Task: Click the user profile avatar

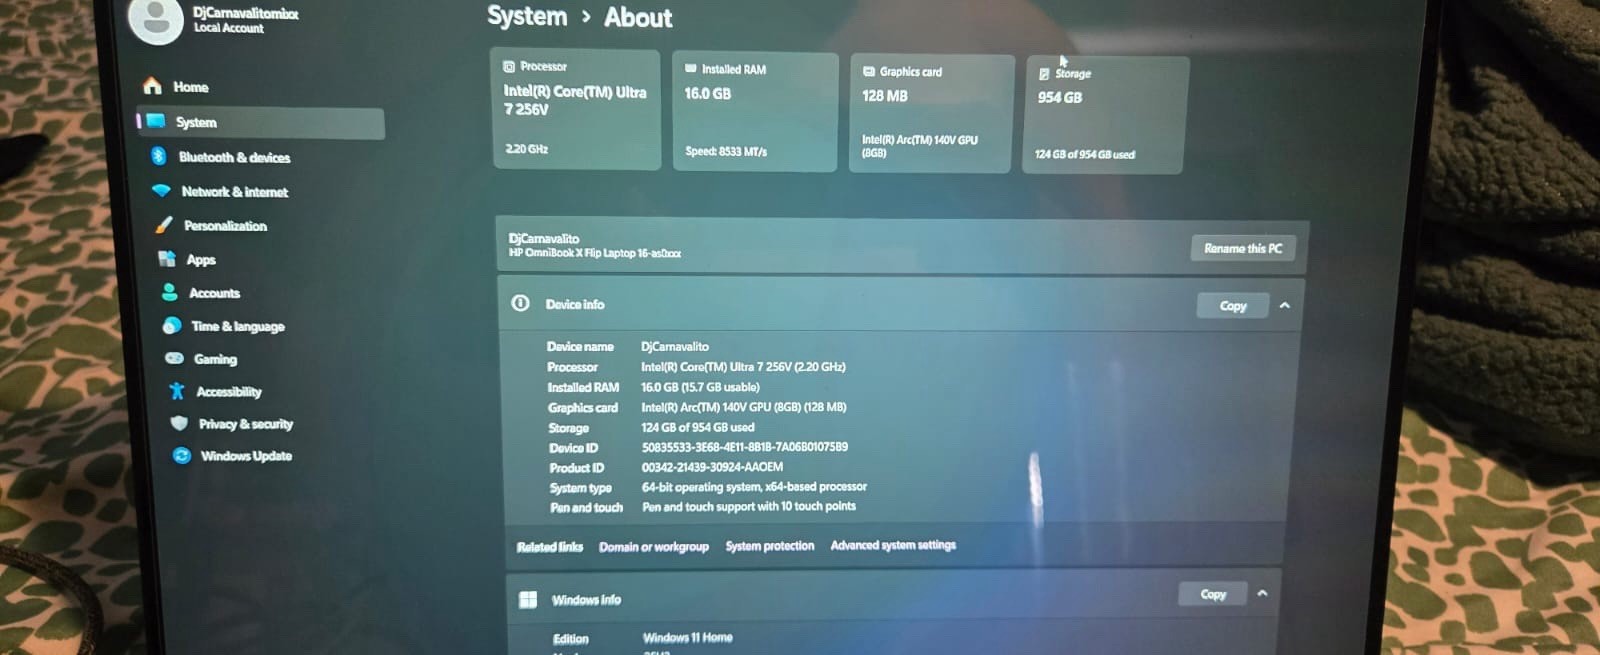Action: point(157,19)
